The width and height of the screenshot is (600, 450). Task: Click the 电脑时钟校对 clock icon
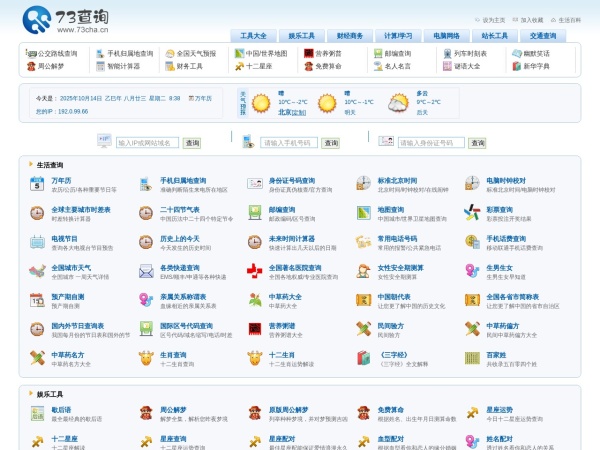tap(472, 183)
